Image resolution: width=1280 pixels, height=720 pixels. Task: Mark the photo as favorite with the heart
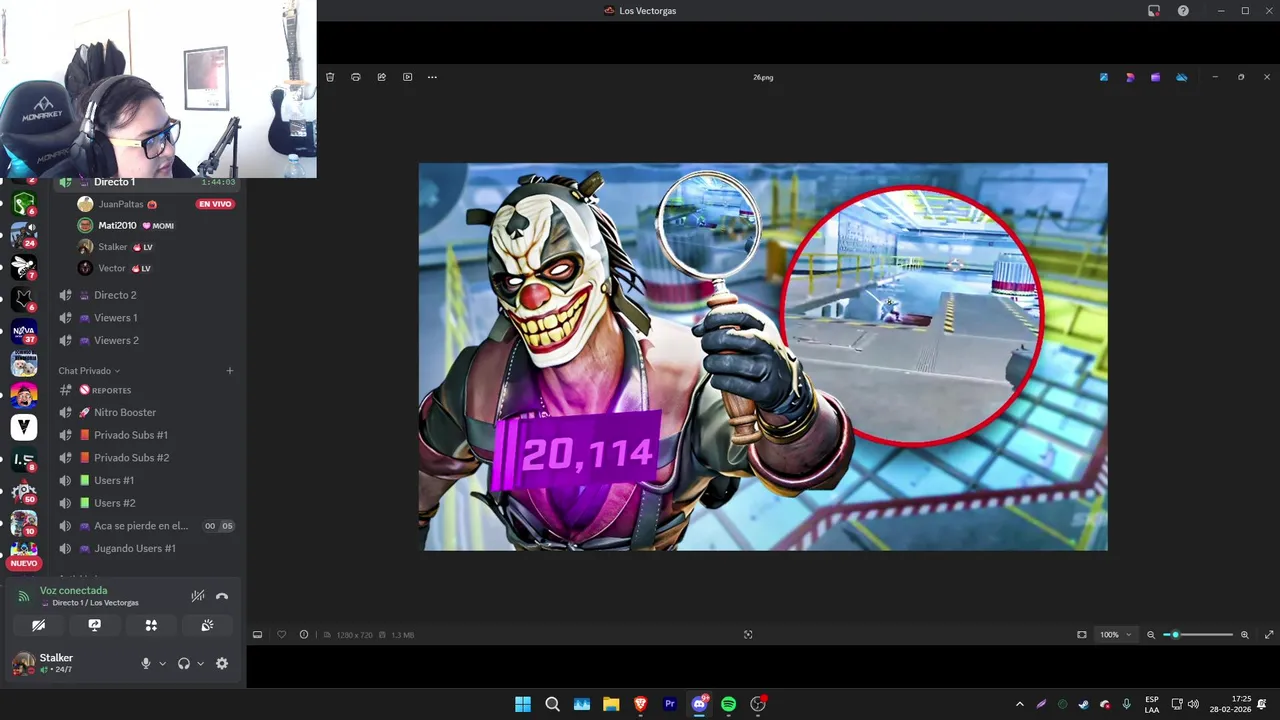(281, 635)
